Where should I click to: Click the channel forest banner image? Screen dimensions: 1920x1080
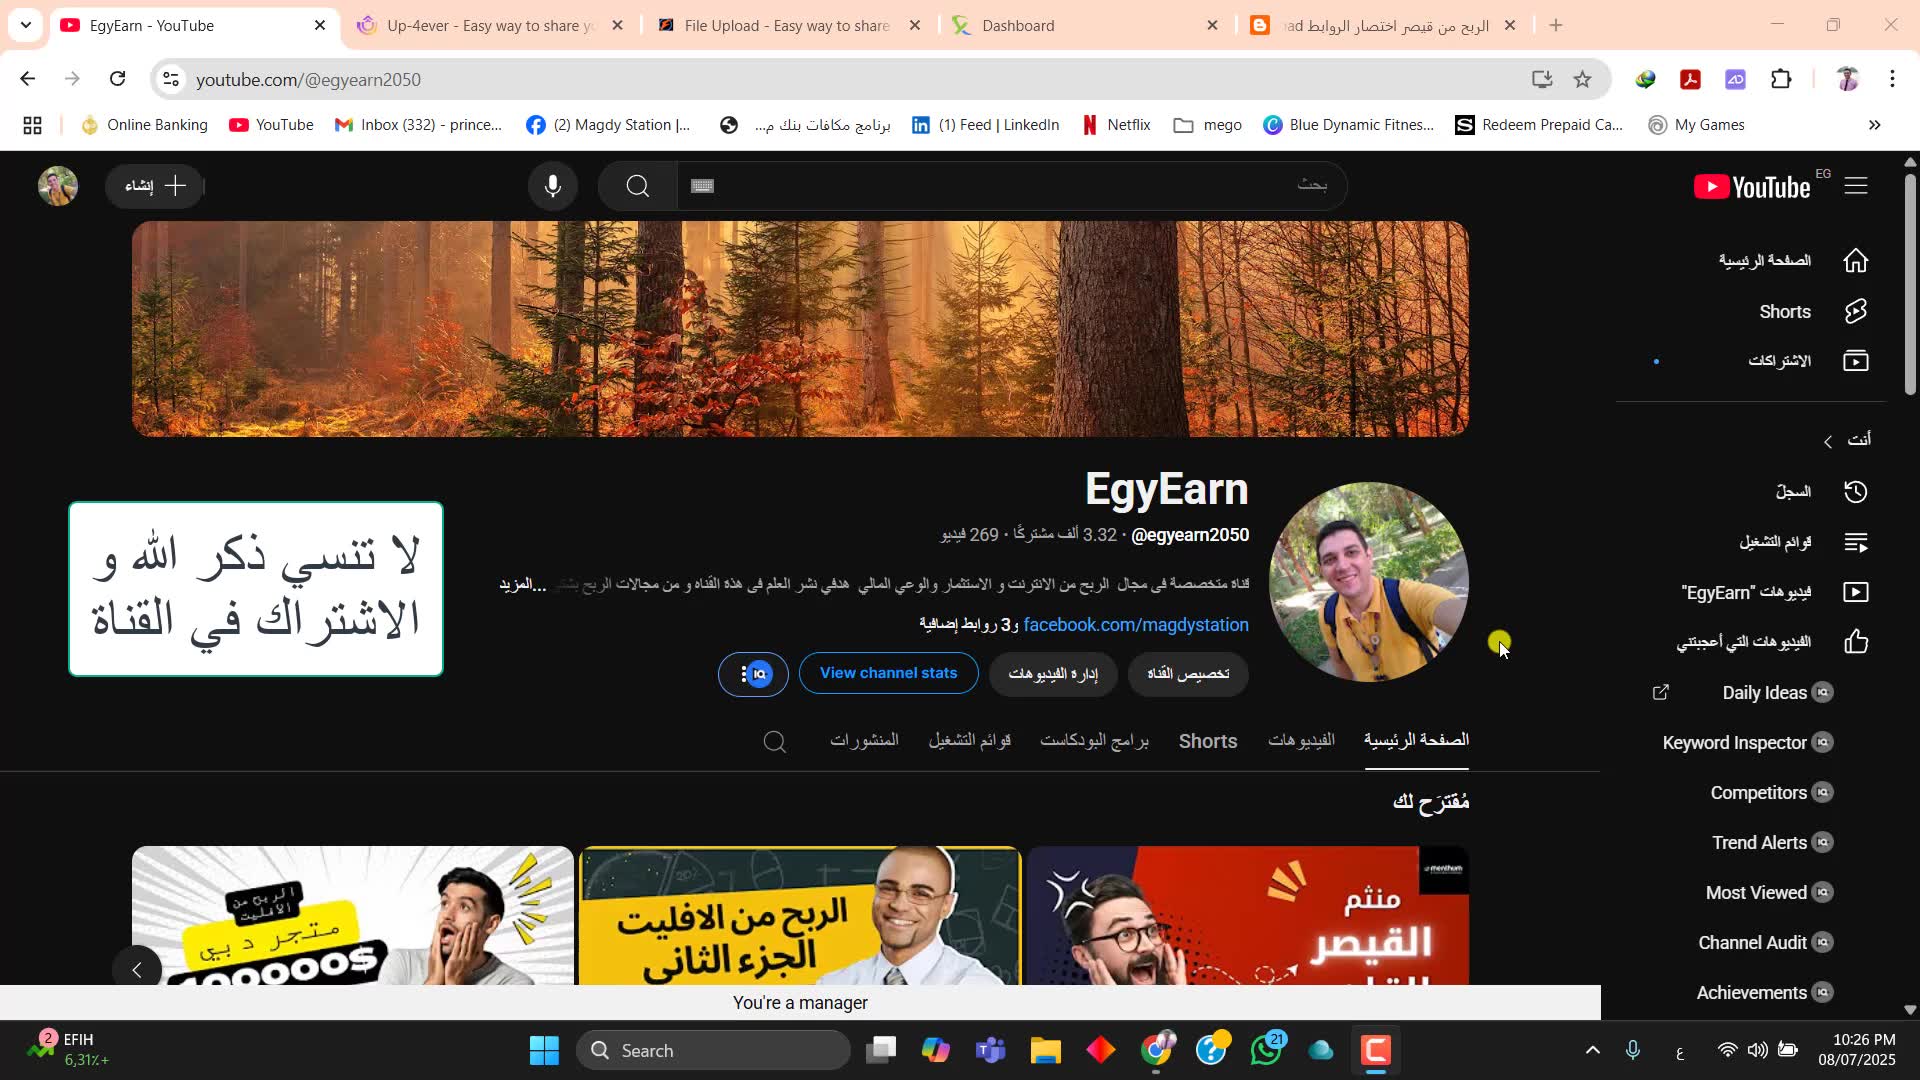[800, 329]
